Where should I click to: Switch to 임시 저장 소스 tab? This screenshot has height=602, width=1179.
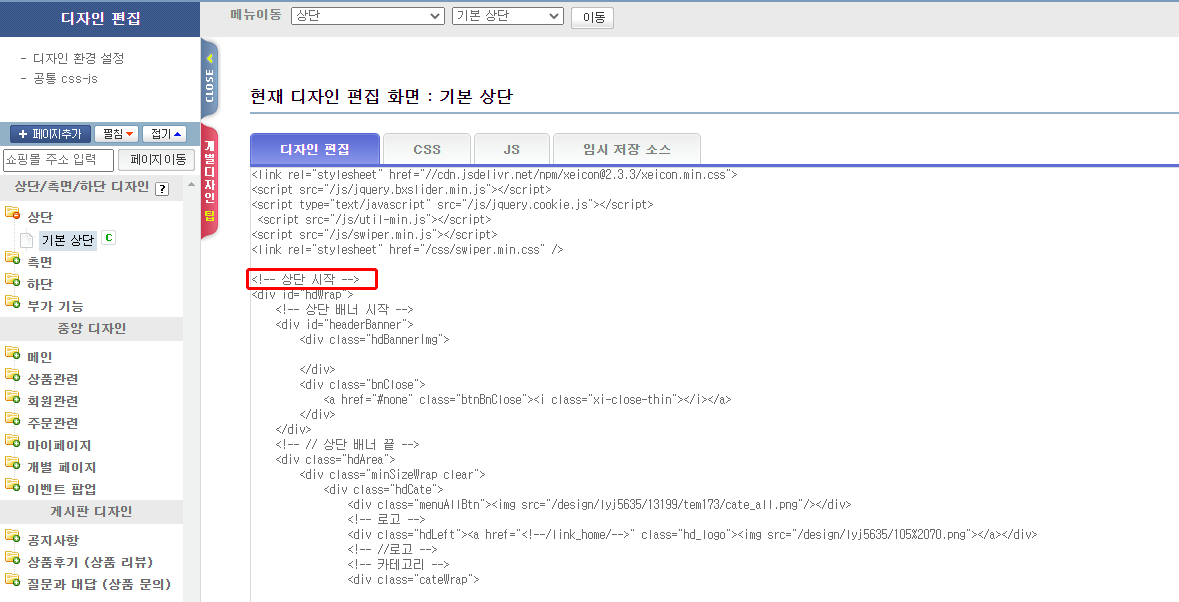tap(626, 149)
